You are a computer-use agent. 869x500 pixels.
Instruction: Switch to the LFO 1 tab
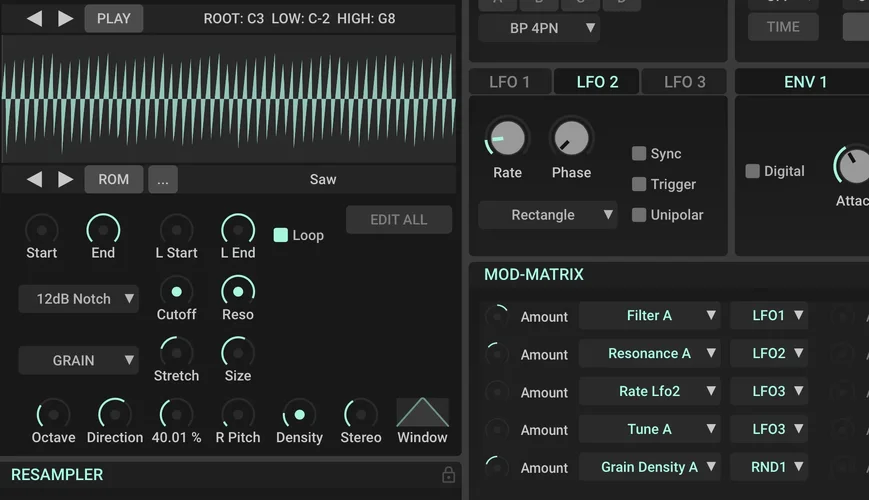tap(510, 82)
